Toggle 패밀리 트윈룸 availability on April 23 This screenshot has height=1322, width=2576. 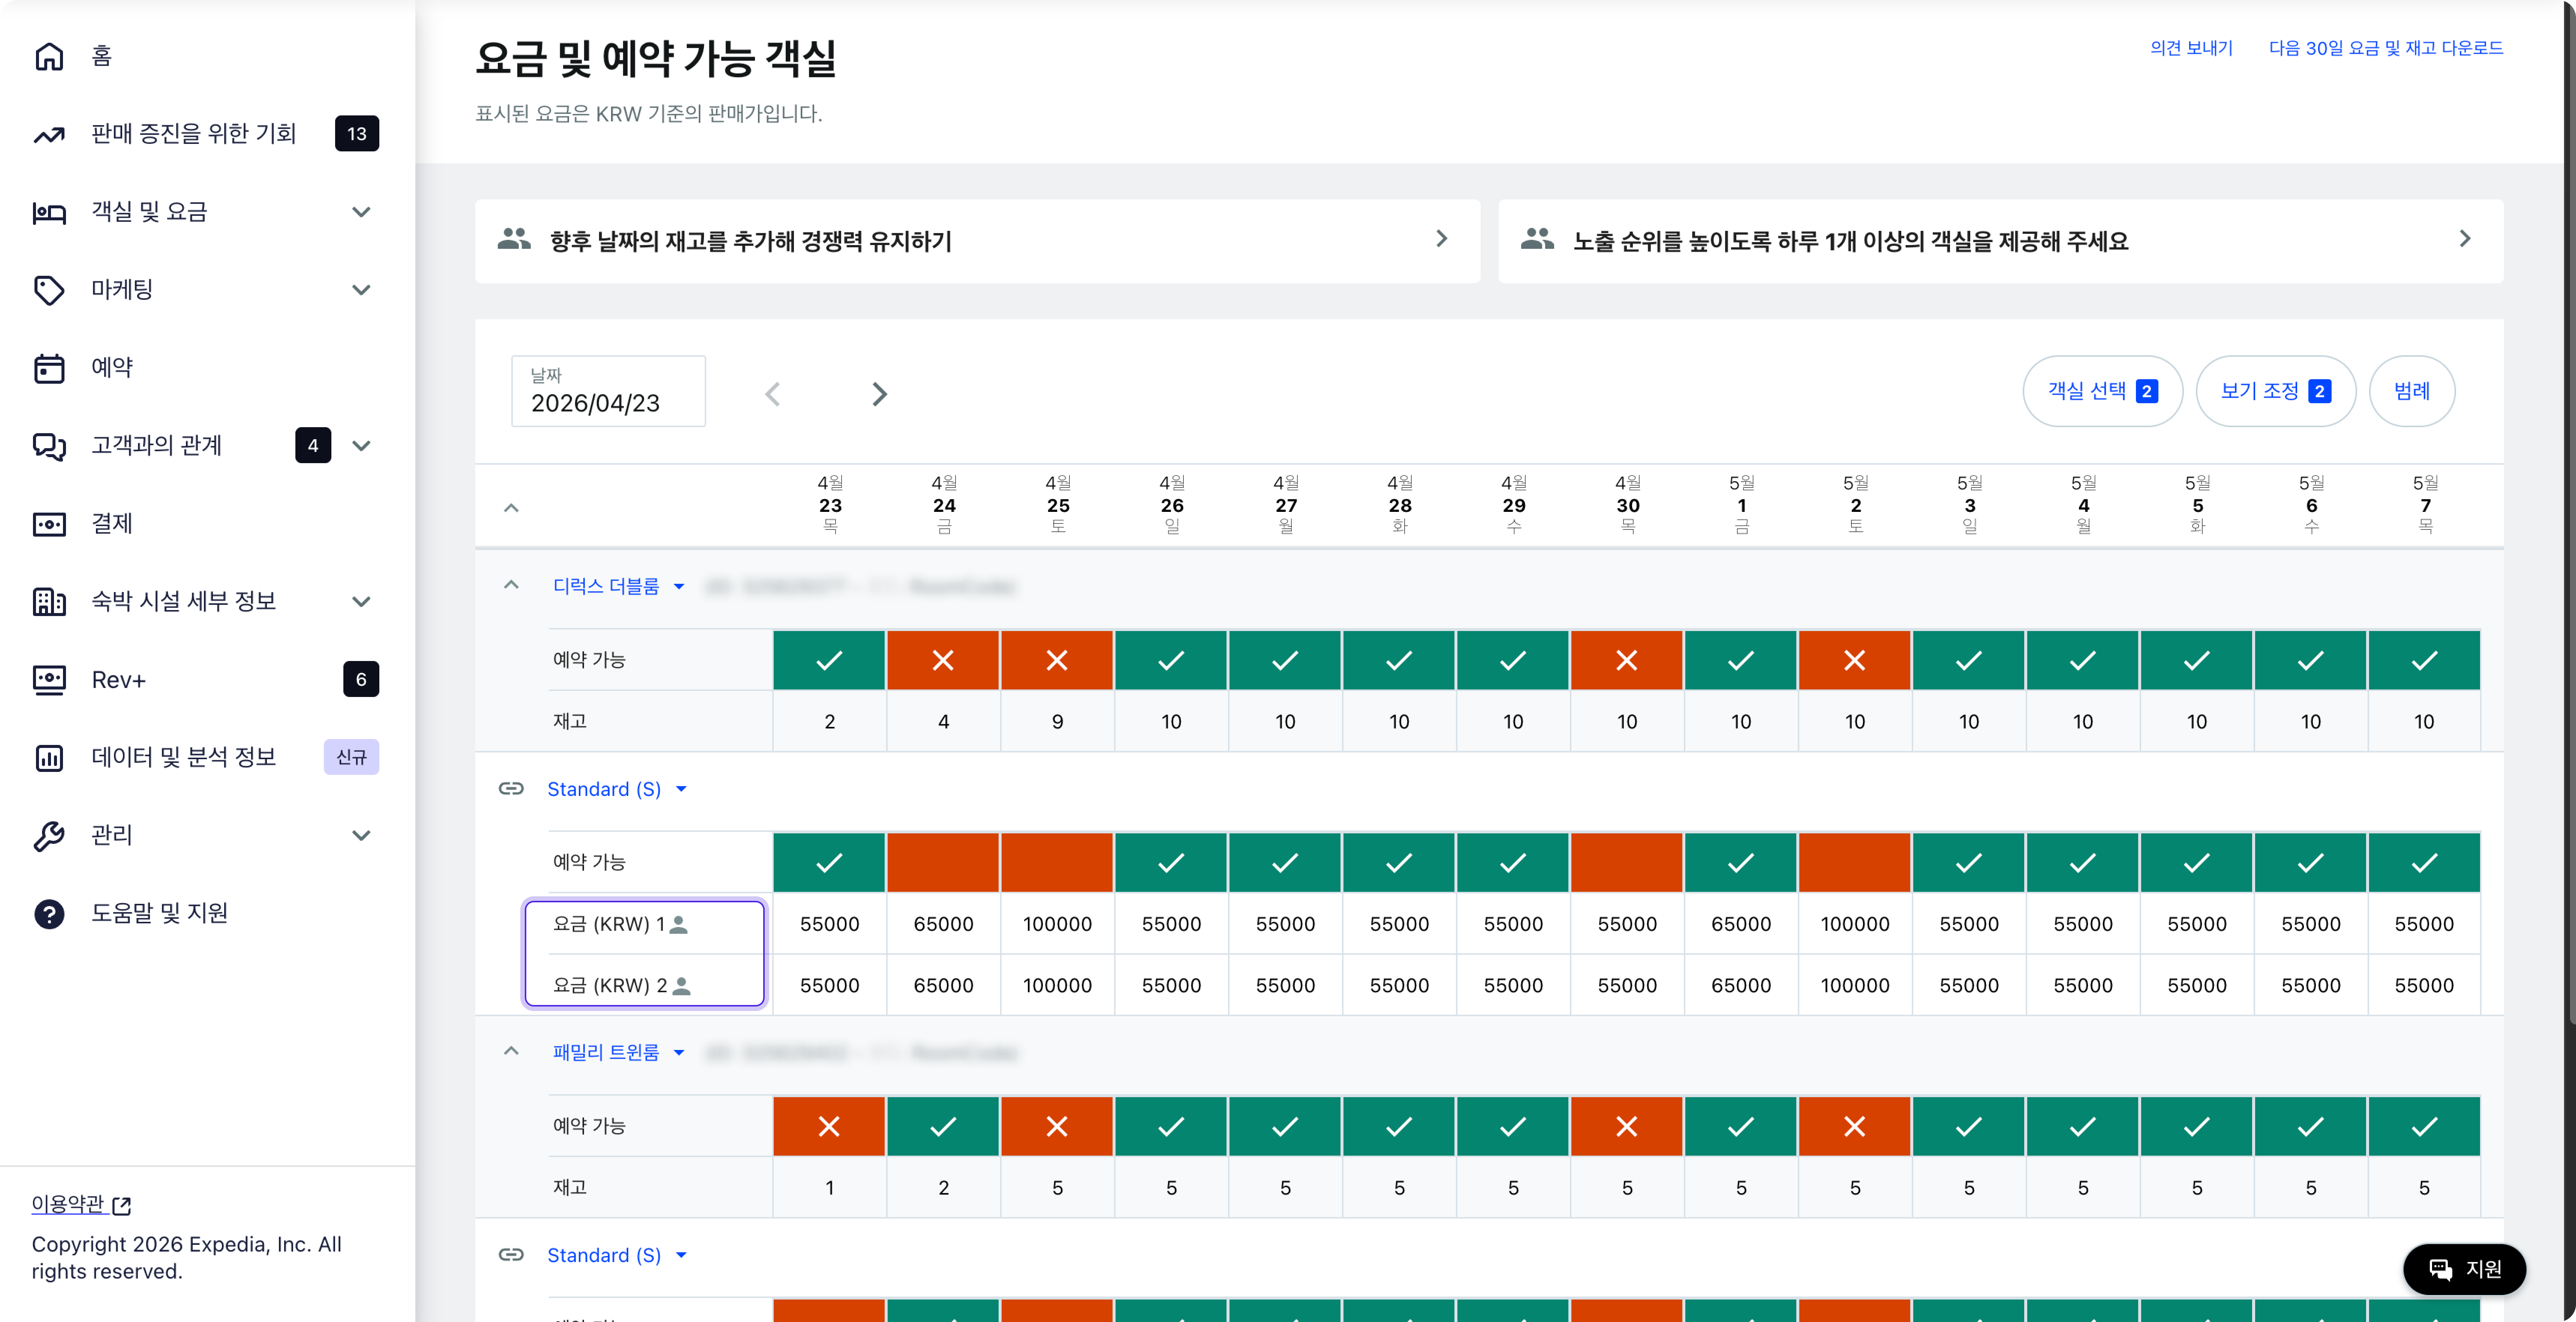pos(829,1126)
